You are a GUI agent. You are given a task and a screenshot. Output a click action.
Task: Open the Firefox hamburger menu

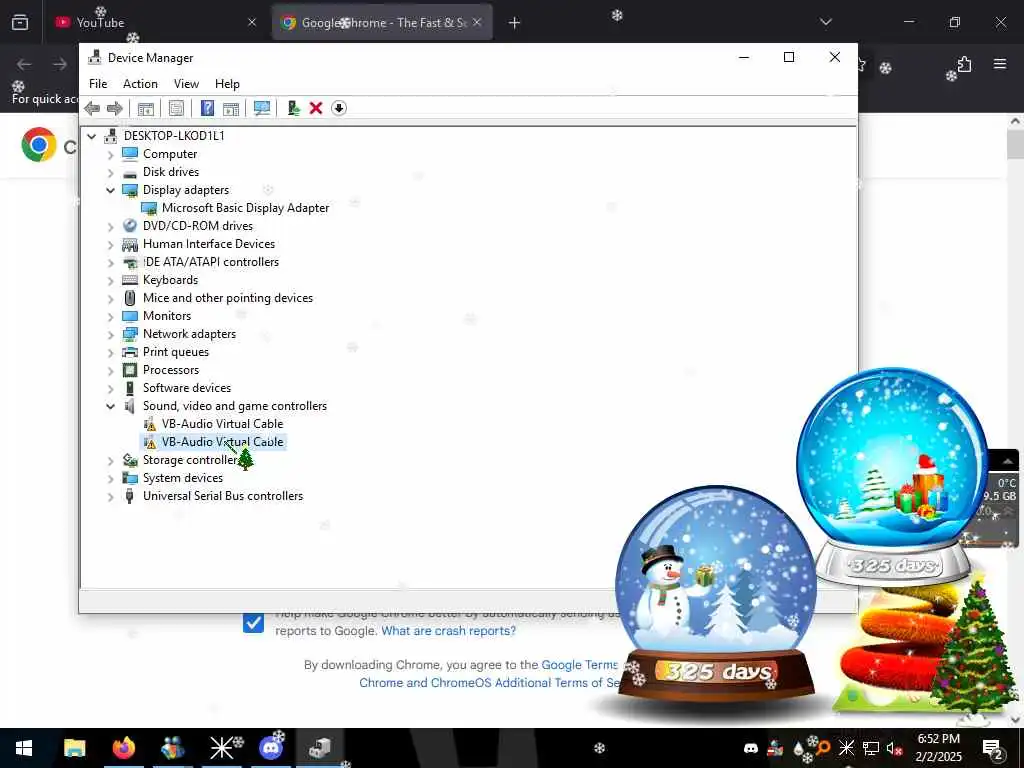point(1000,64)
